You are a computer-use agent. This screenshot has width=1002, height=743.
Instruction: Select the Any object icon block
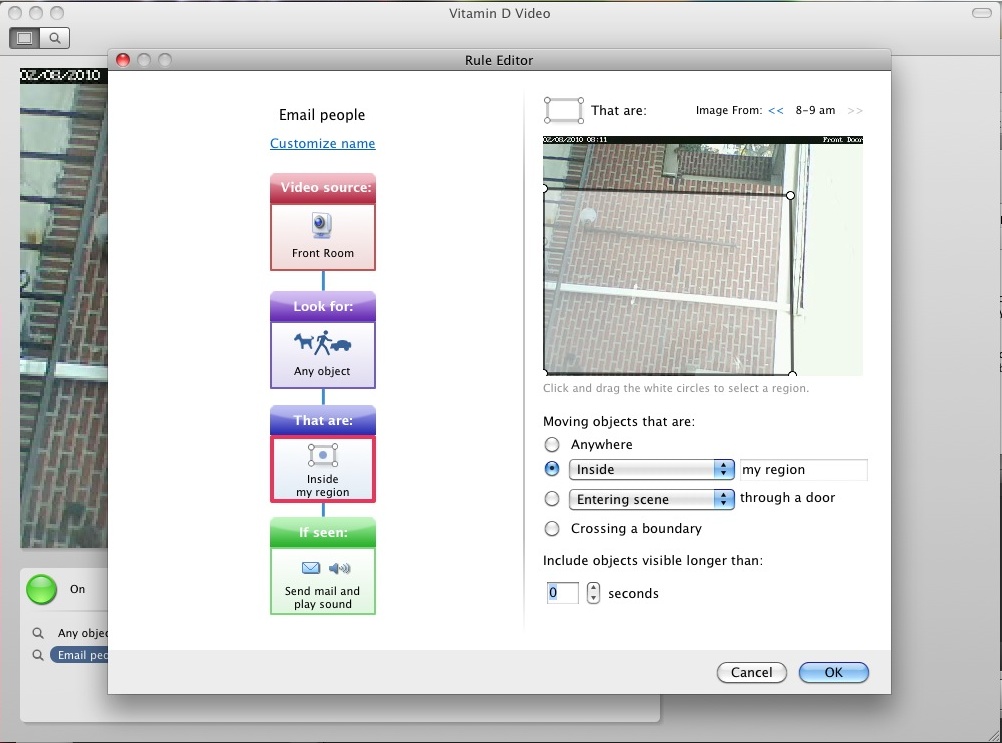click(322, 354)
